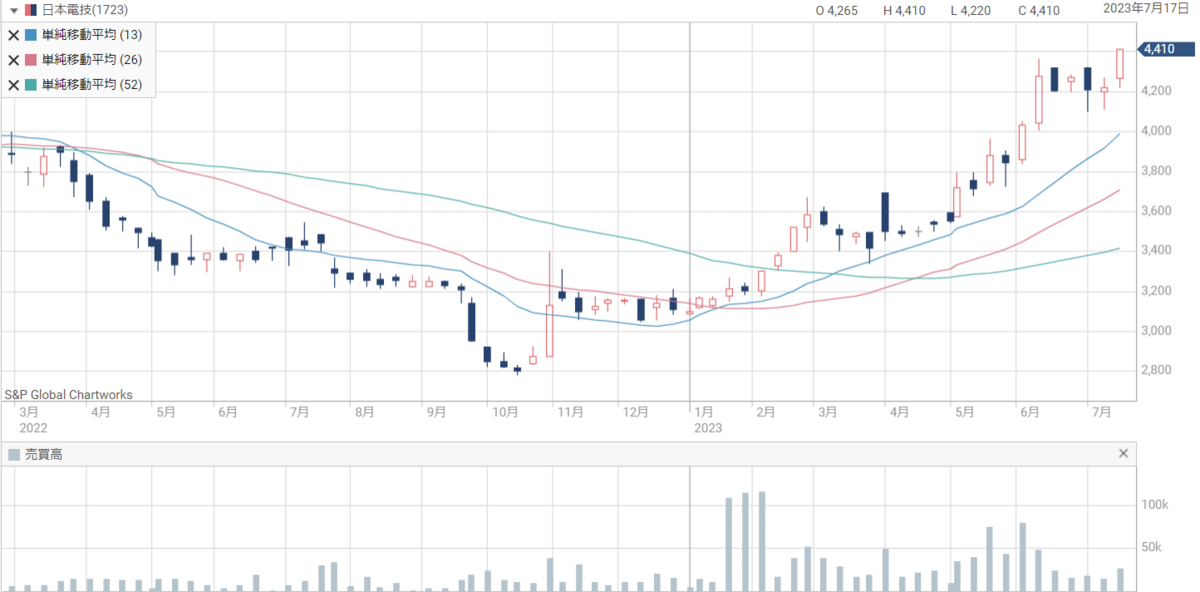
Task: Click the S&P Global Chartworks credit
Action: click(69, 395)
